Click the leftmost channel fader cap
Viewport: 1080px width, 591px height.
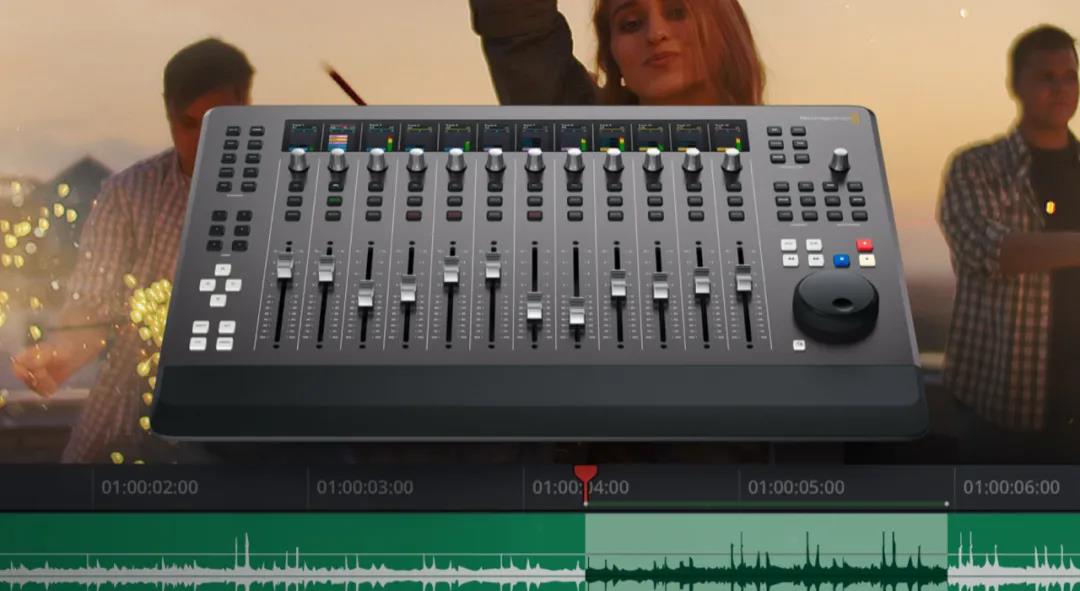(x=285, y=266)
